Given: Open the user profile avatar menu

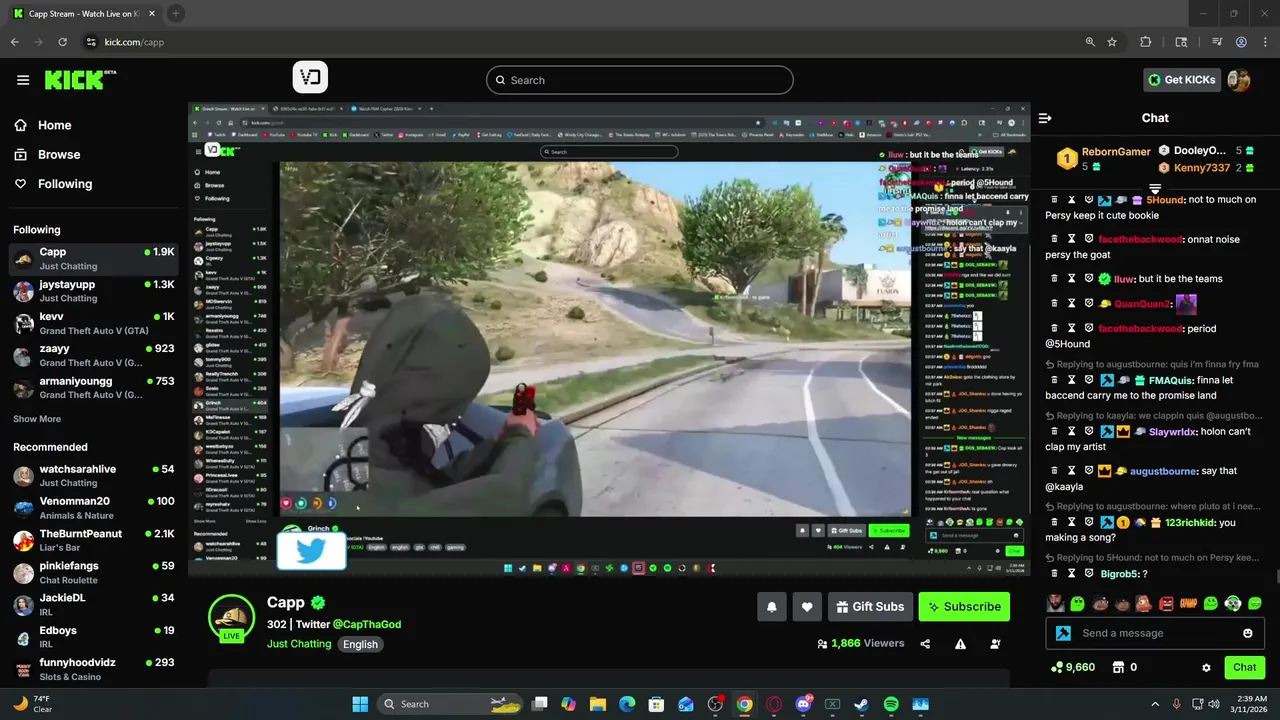Looking at the screenshot, I should [1239, 80].
